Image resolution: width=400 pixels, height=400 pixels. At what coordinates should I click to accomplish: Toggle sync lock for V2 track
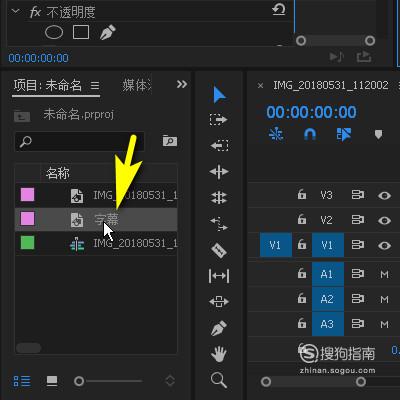click(358, 220)
